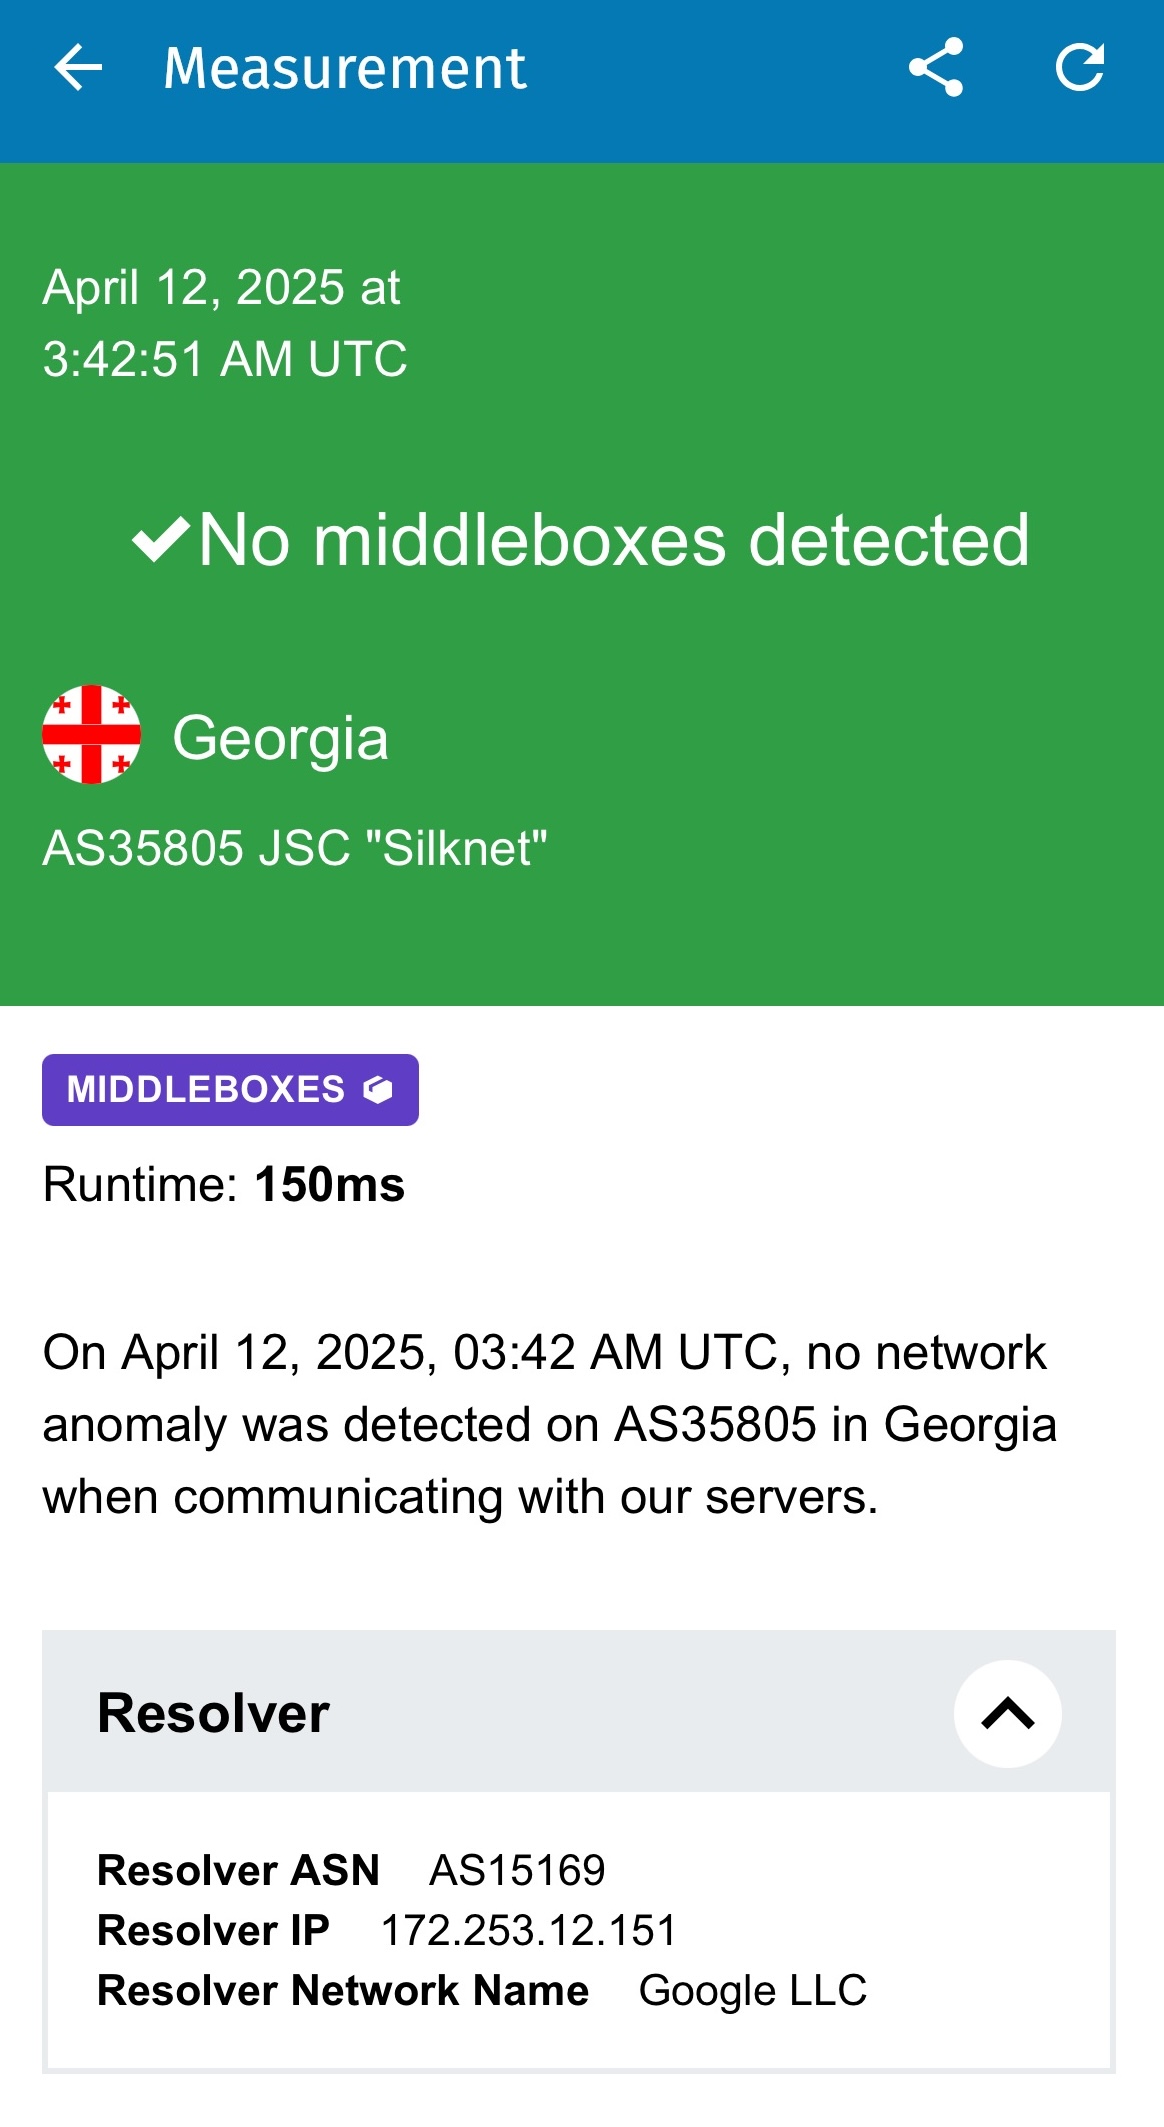The height and width of the screenshot is (2127, 1164).
Task: Tap the checkmark beside No middleboxes detected
Action: coord(160,540)
